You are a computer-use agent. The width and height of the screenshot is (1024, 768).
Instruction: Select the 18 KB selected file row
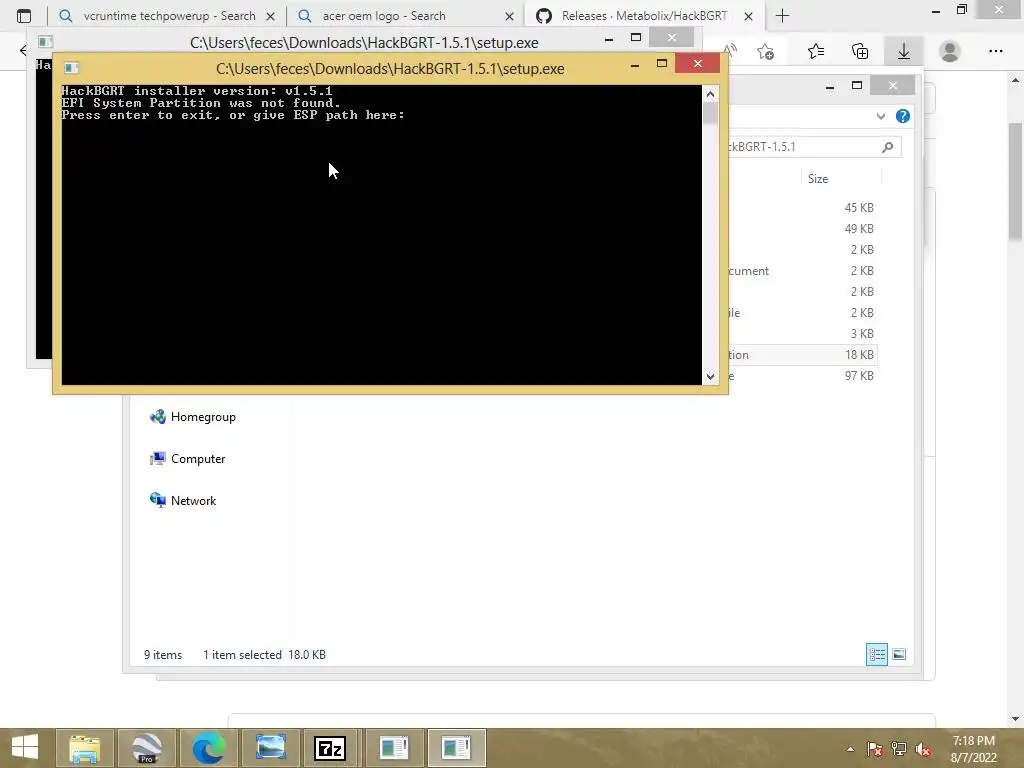tap(803, 355)
